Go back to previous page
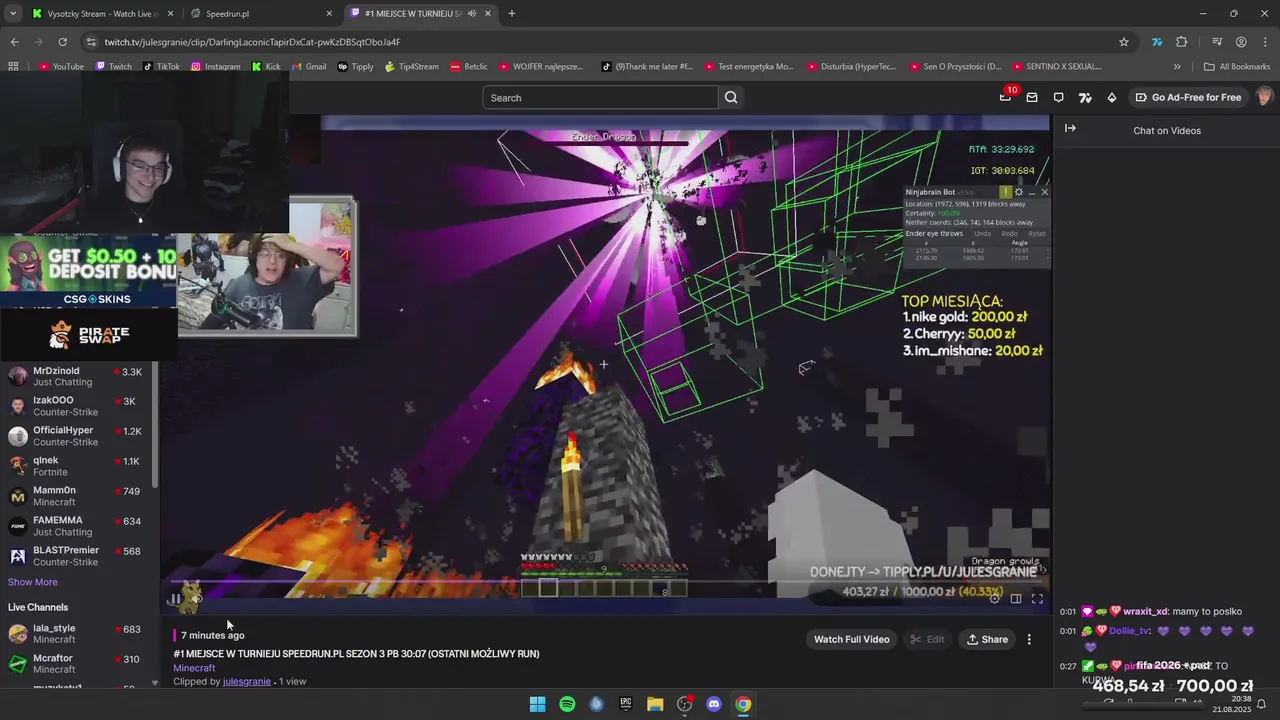Viewport: 1280px width, 720px height. tap(14, 42)
